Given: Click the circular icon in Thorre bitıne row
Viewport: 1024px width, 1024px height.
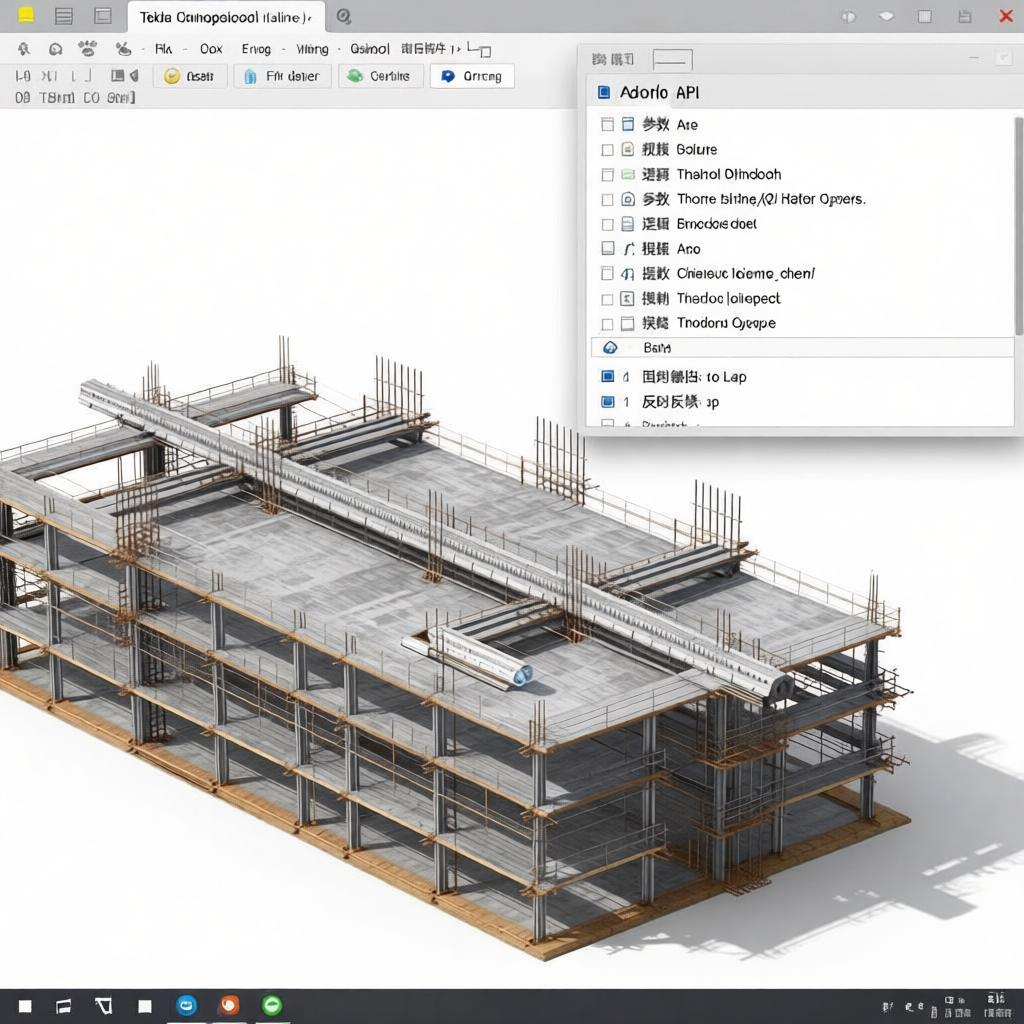Looking at the screenshot, I should coord(628,199).
